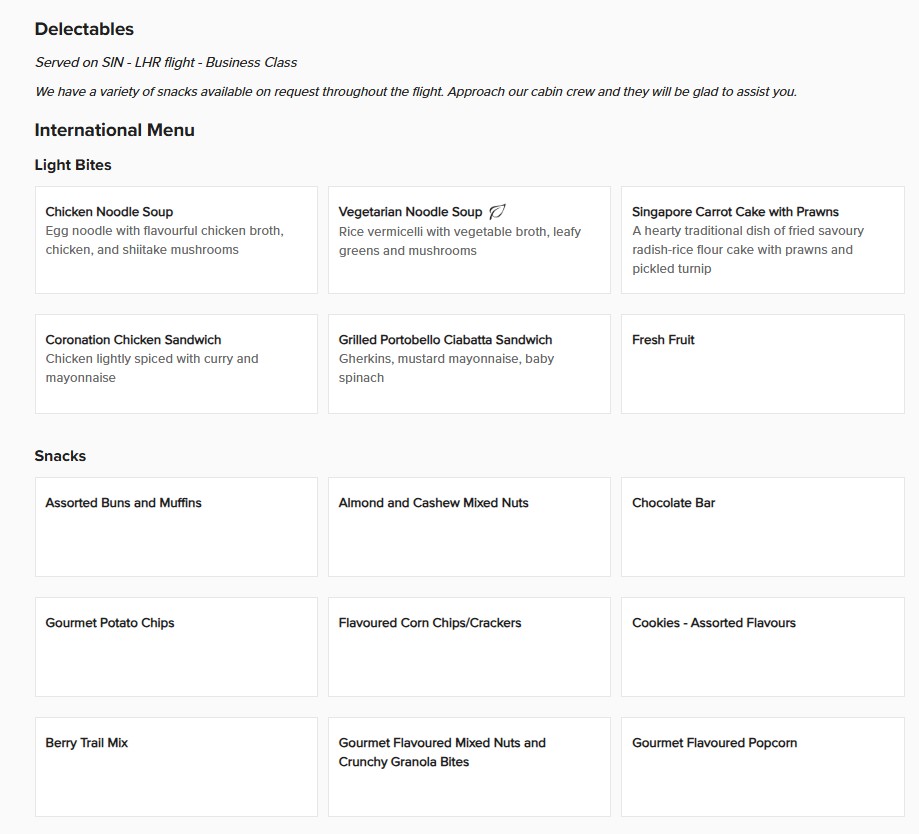Click the Fresh Fruit card
Viewport: 919px width, 834px height.
(x=762, y=364)
